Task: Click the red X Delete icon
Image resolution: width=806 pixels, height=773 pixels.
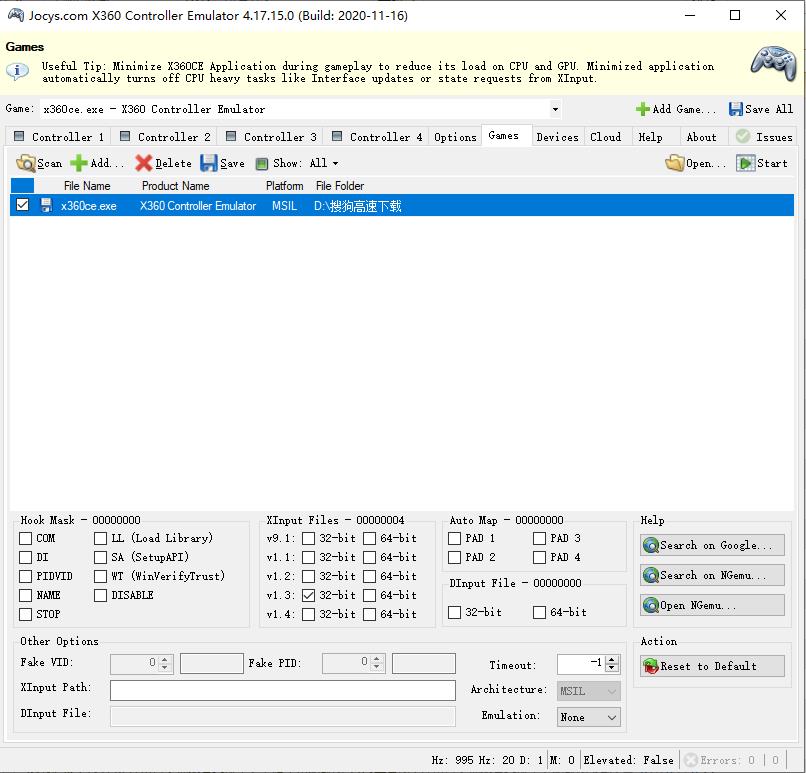Action: click(x=143, y=163)
